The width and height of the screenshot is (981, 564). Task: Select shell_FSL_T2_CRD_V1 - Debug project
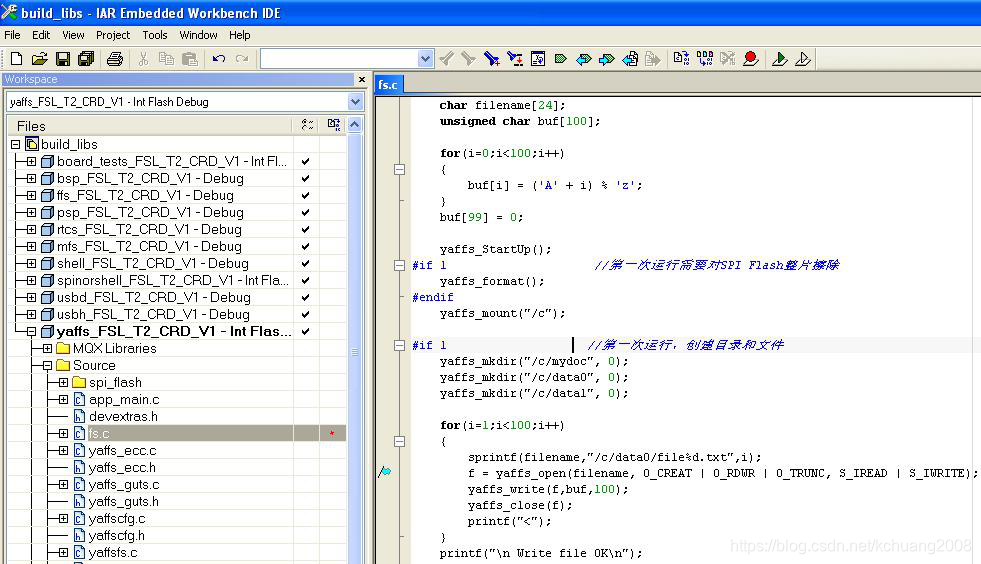tap(153, 264)
